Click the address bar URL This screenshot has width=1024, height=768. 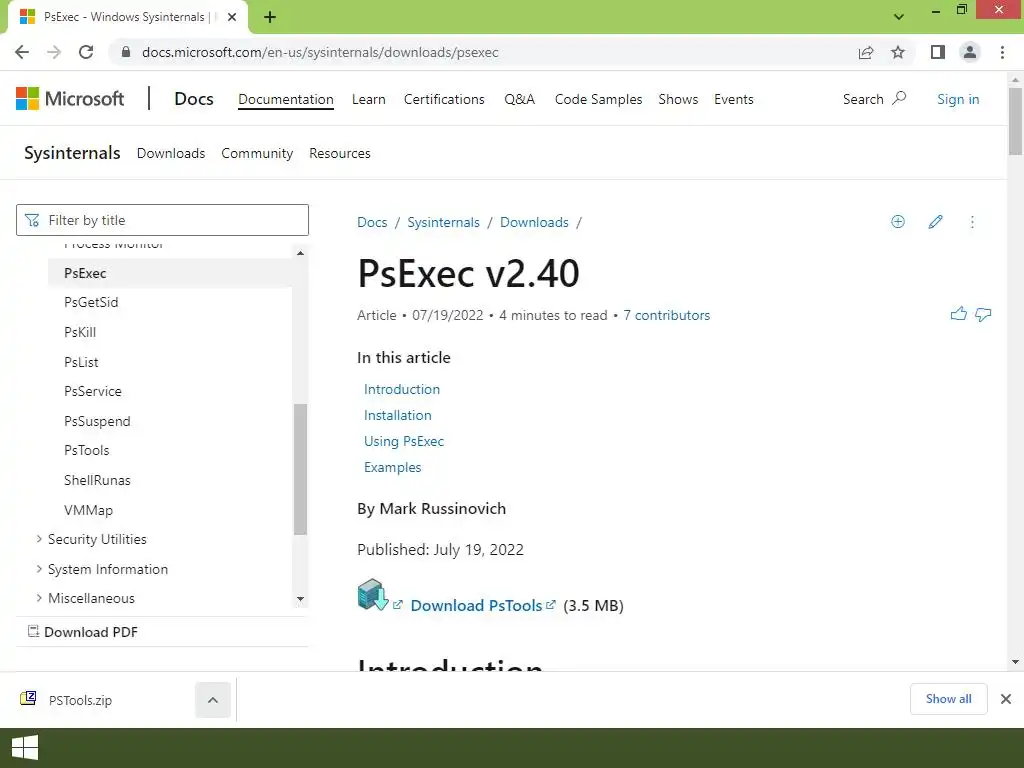[320, 52]
